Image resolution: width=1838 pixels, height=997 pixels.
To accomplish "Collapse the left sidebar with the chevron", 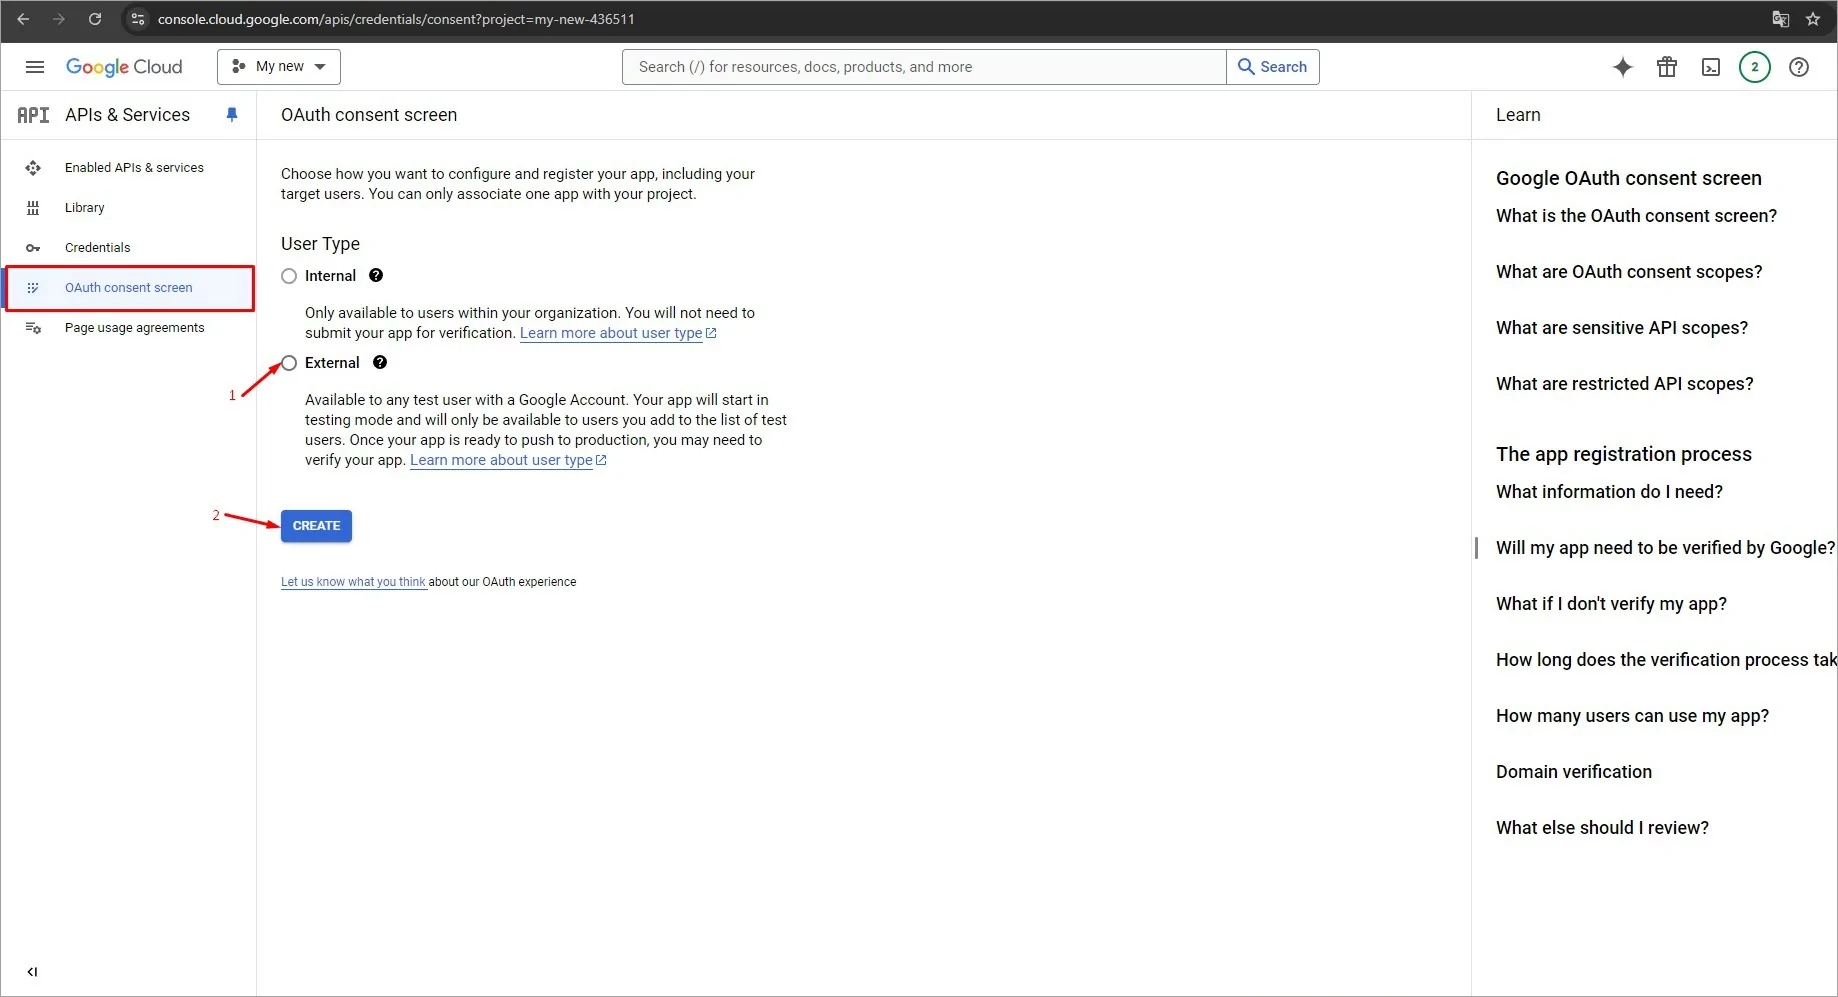I will coord(33,971).
